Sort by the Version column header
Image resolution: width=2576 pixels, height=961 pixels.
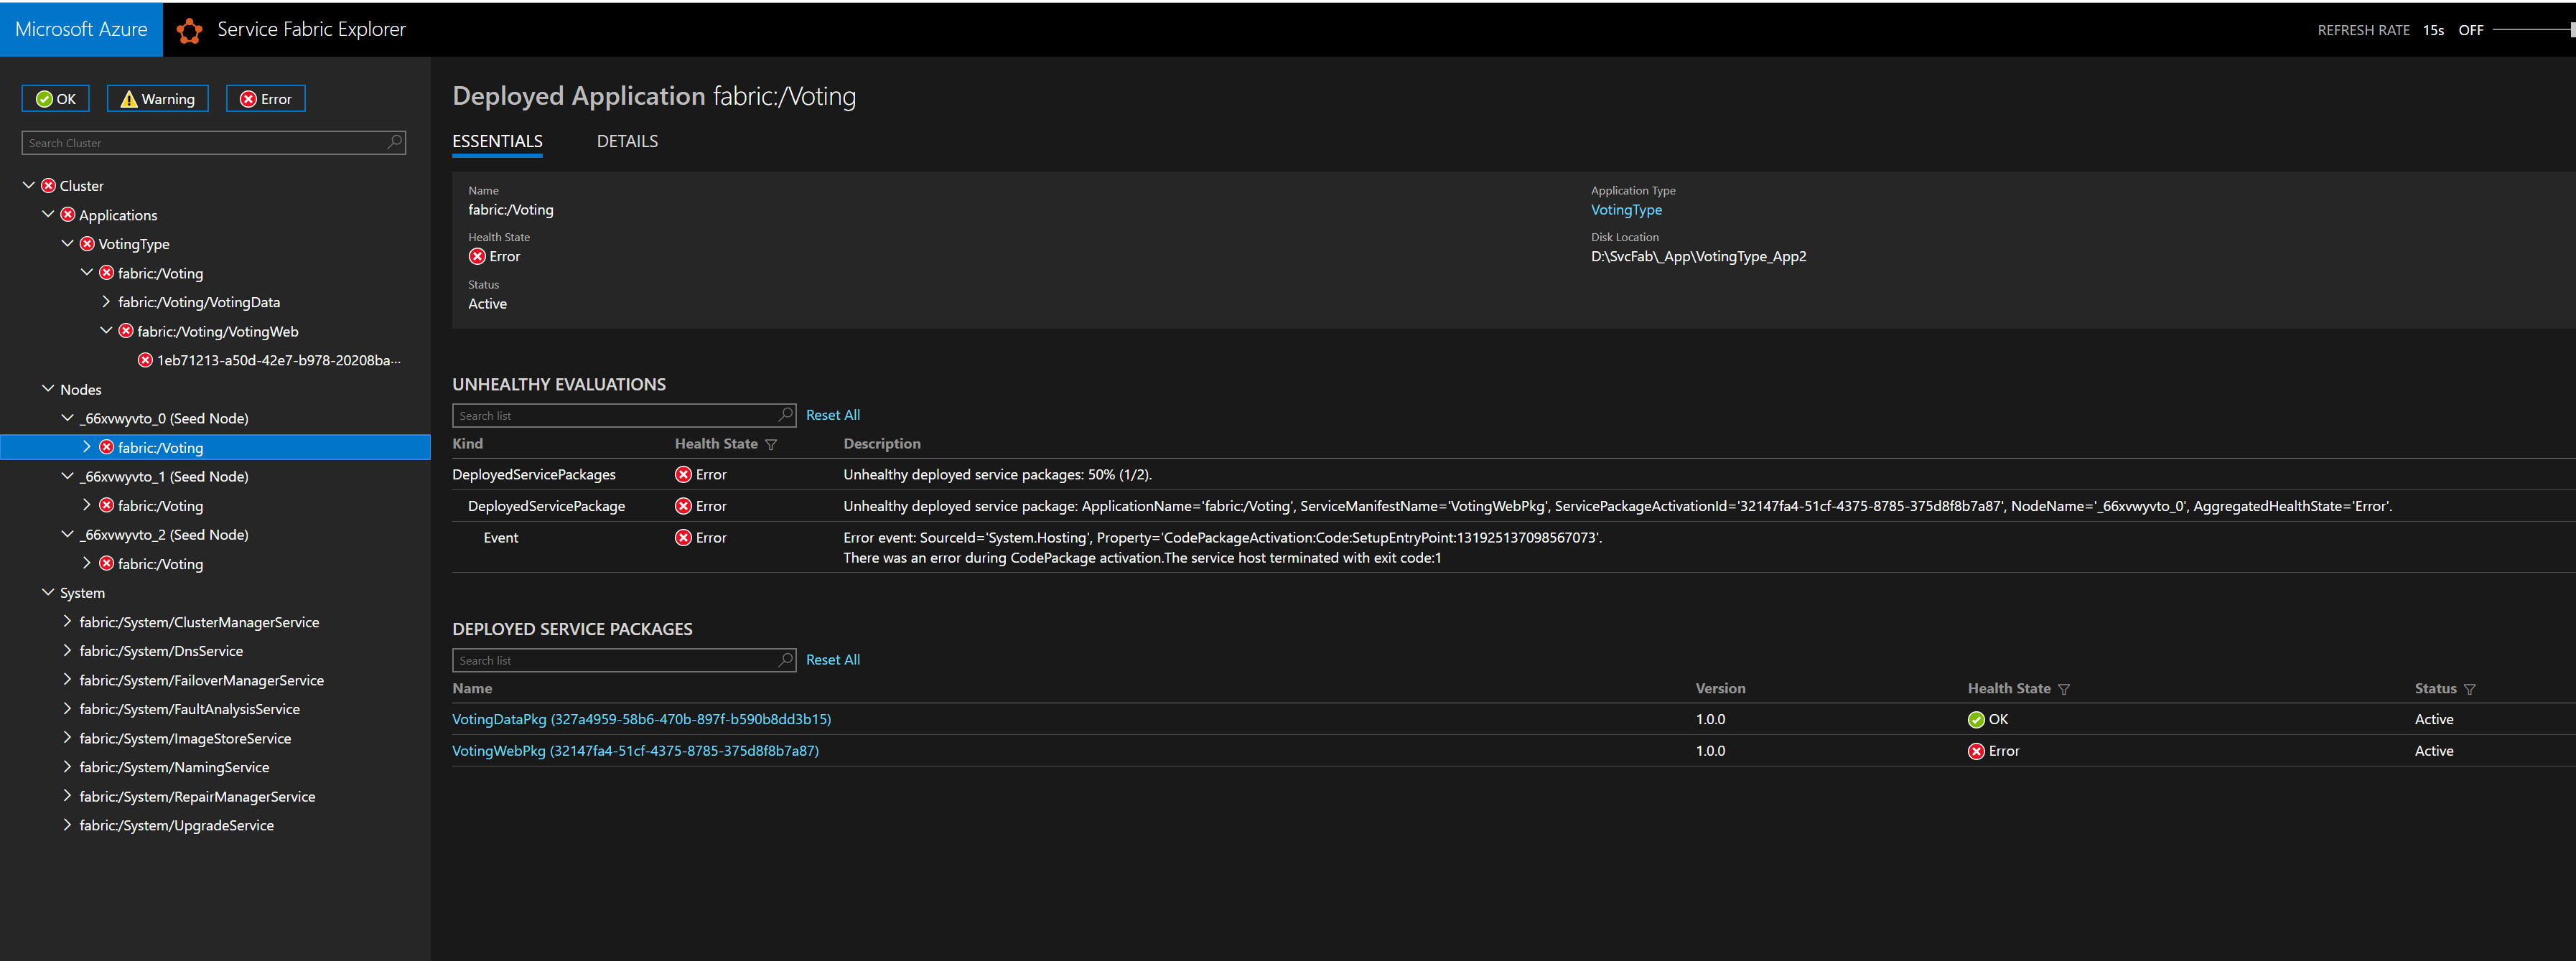click(x=1720, y=688)
